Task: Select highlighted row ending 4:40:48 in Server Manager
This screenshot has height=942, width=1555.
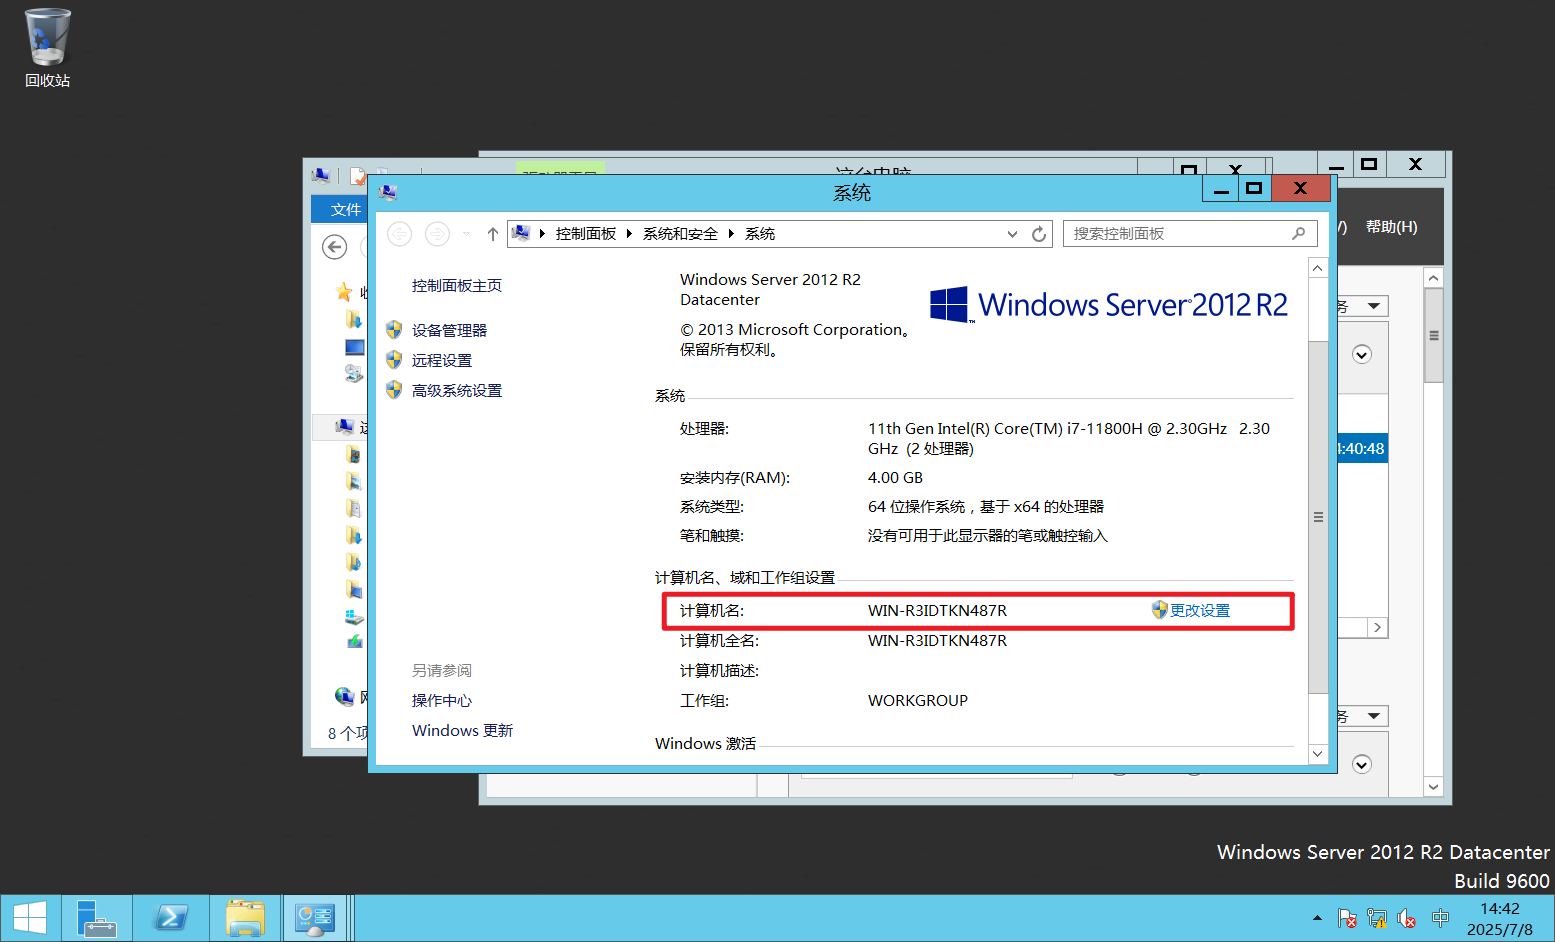Action: pos(1362,449)
